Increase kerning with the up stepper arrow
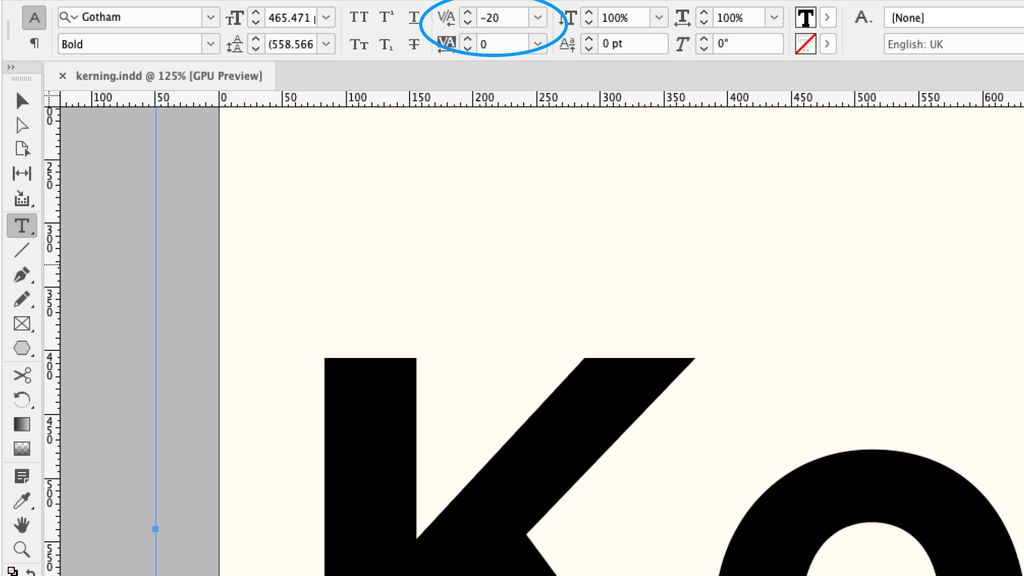The width and height of the screenshot is (1024, 576). [467, 12]
